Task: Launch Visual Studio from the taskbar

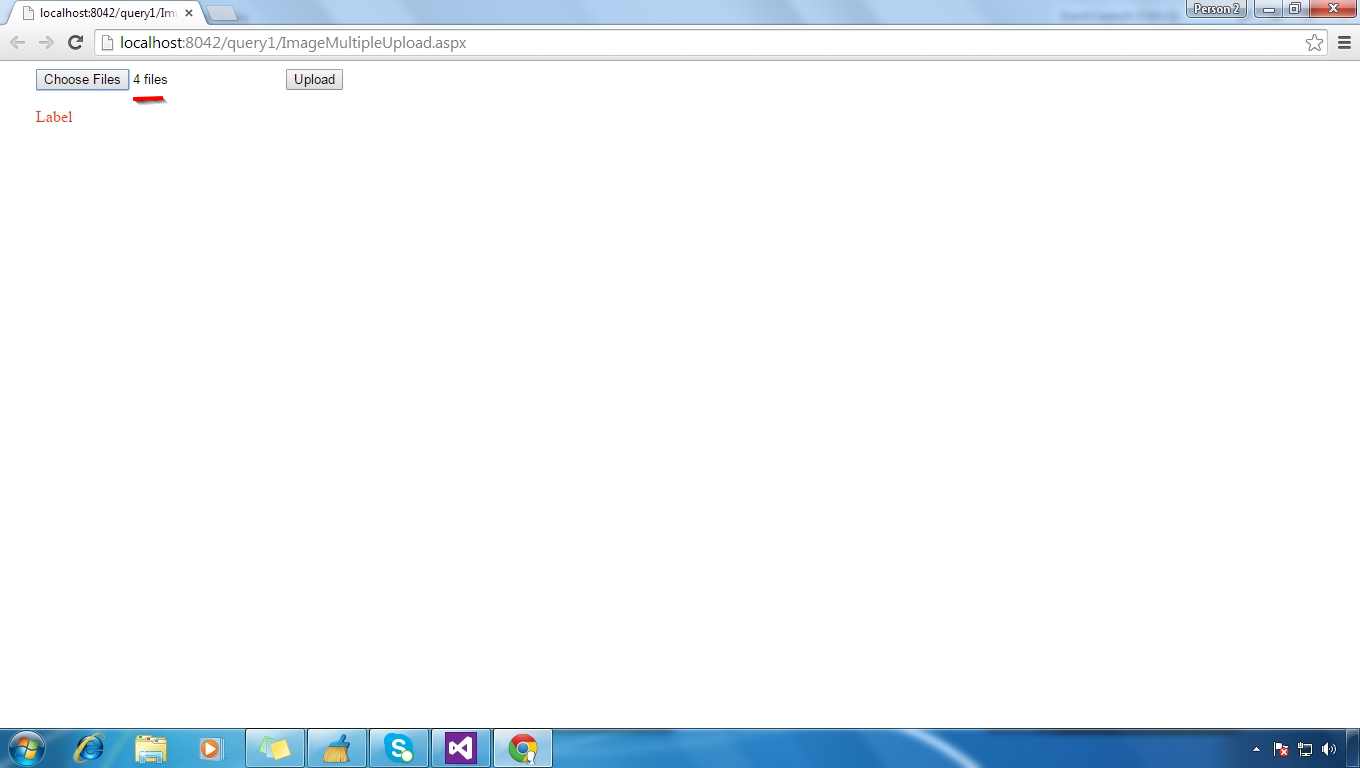Action: tap(461, 747)
